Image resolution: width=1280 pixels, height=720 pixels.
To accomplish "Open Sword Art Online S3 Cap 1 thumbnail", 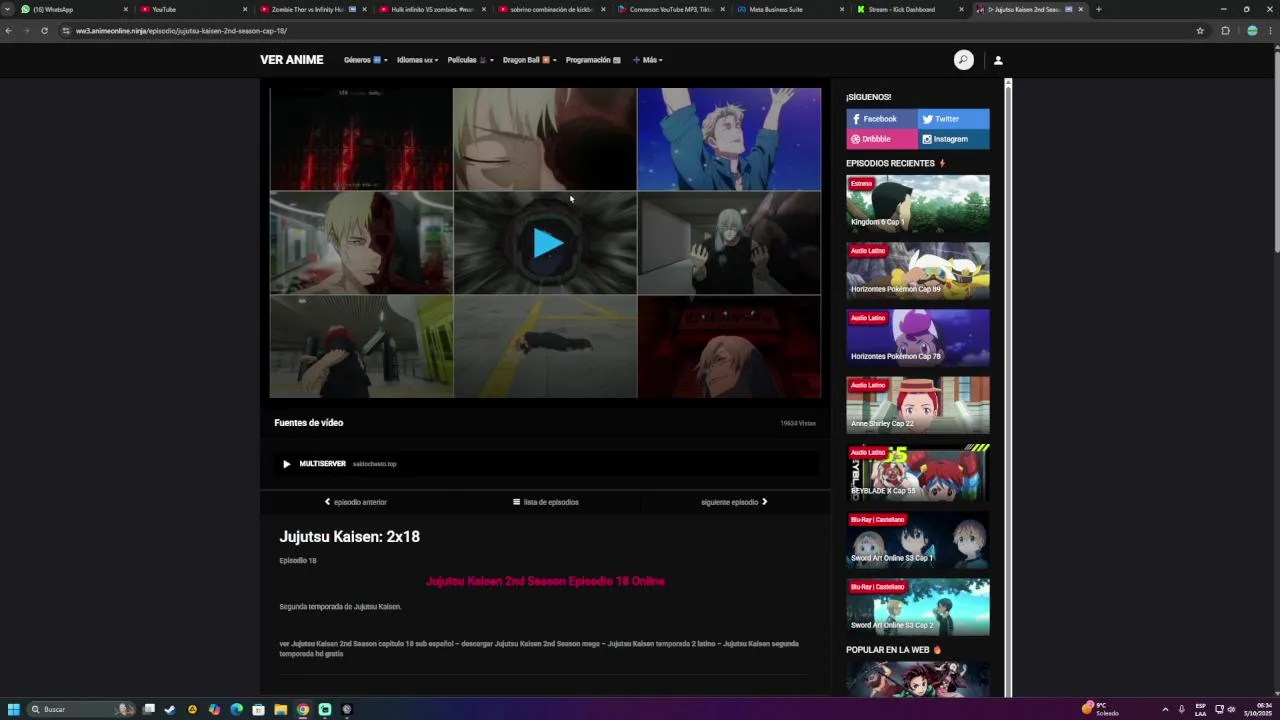I will point(918,539).
